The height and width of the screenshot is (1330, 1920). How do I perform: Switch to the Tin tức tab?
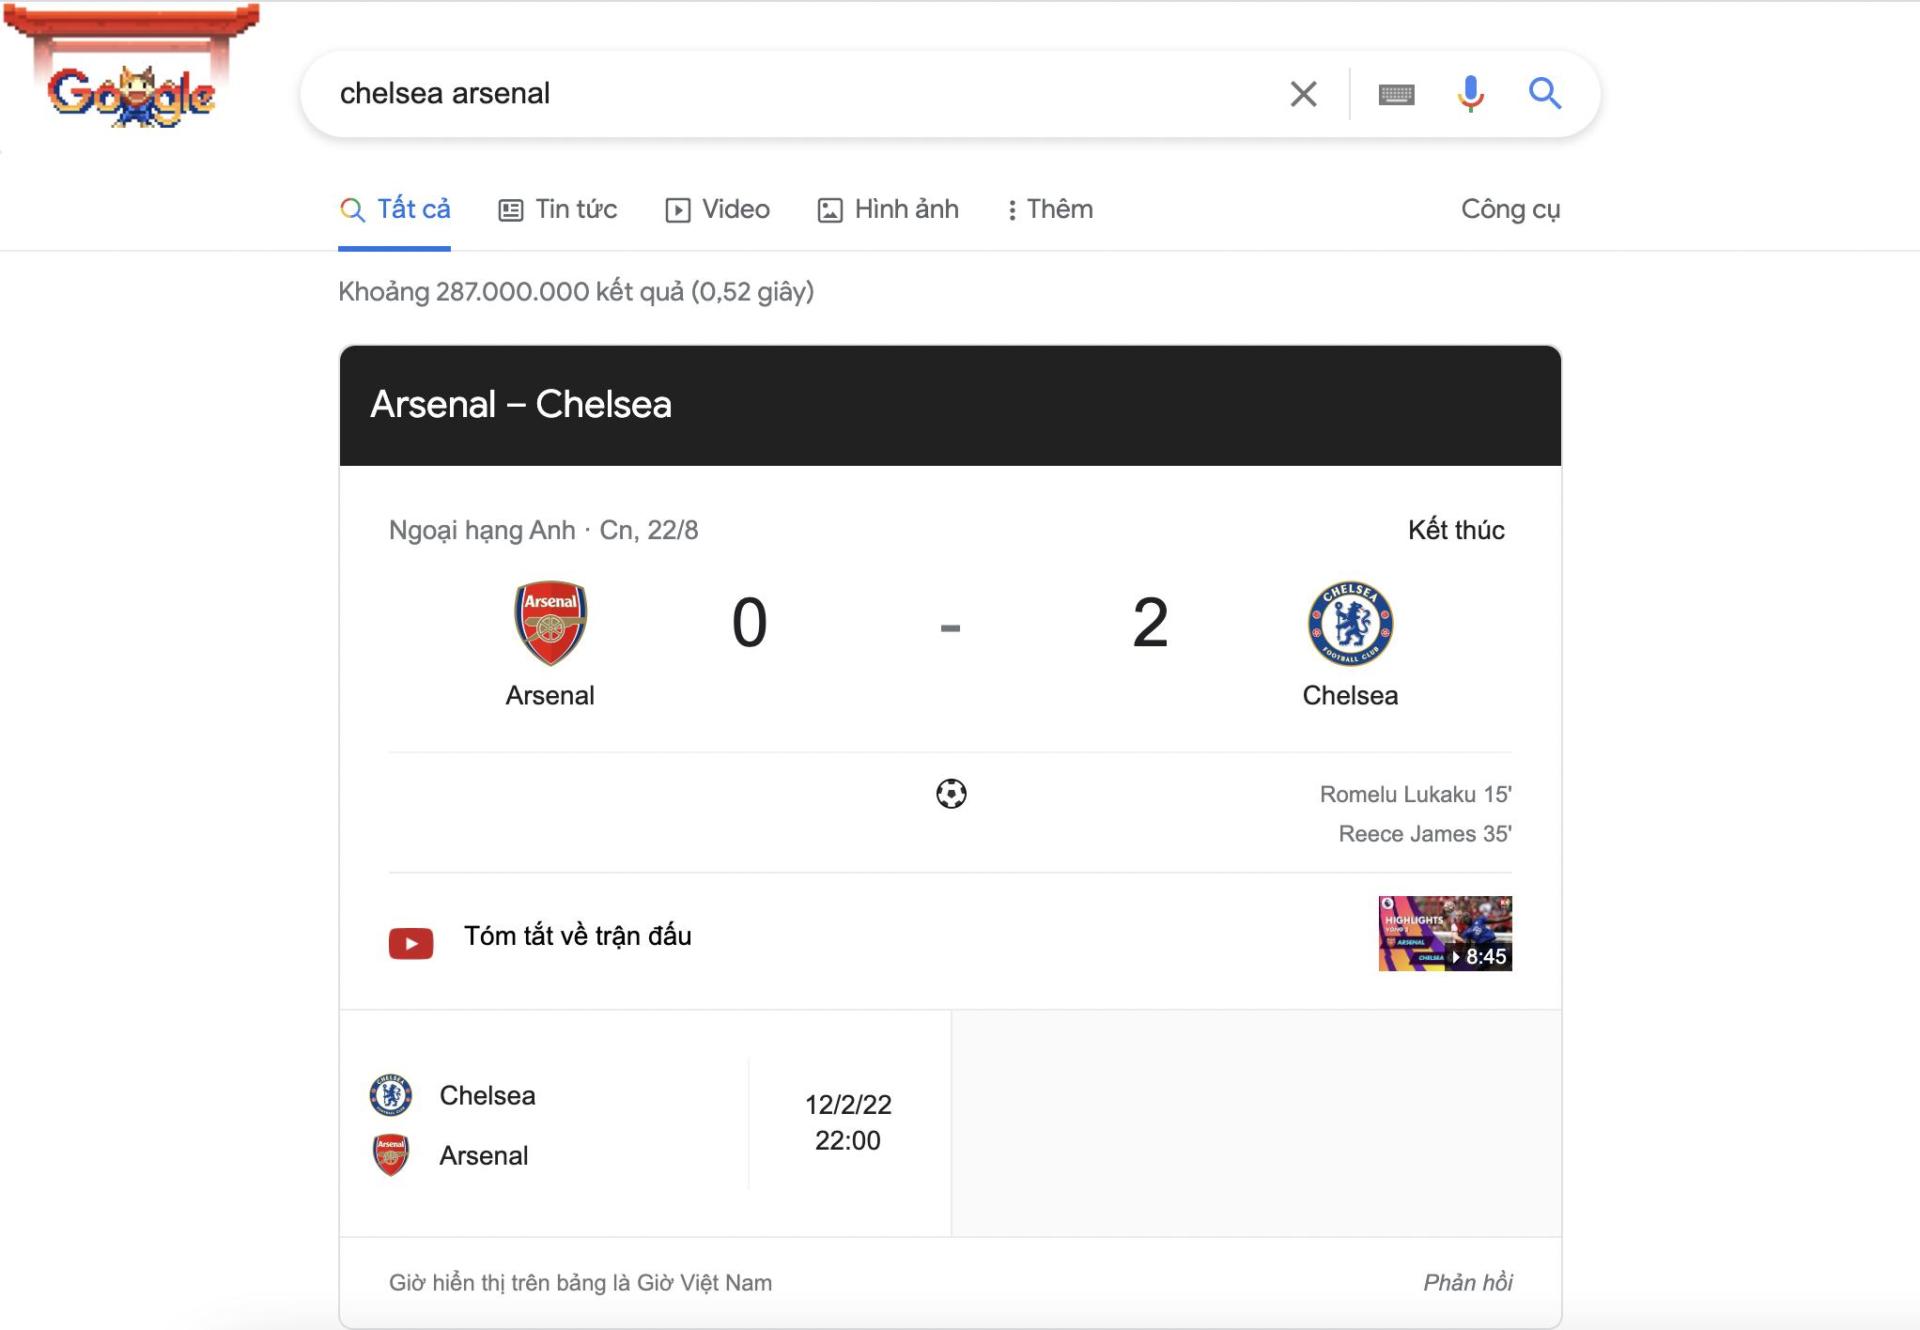tap(557, 209)
